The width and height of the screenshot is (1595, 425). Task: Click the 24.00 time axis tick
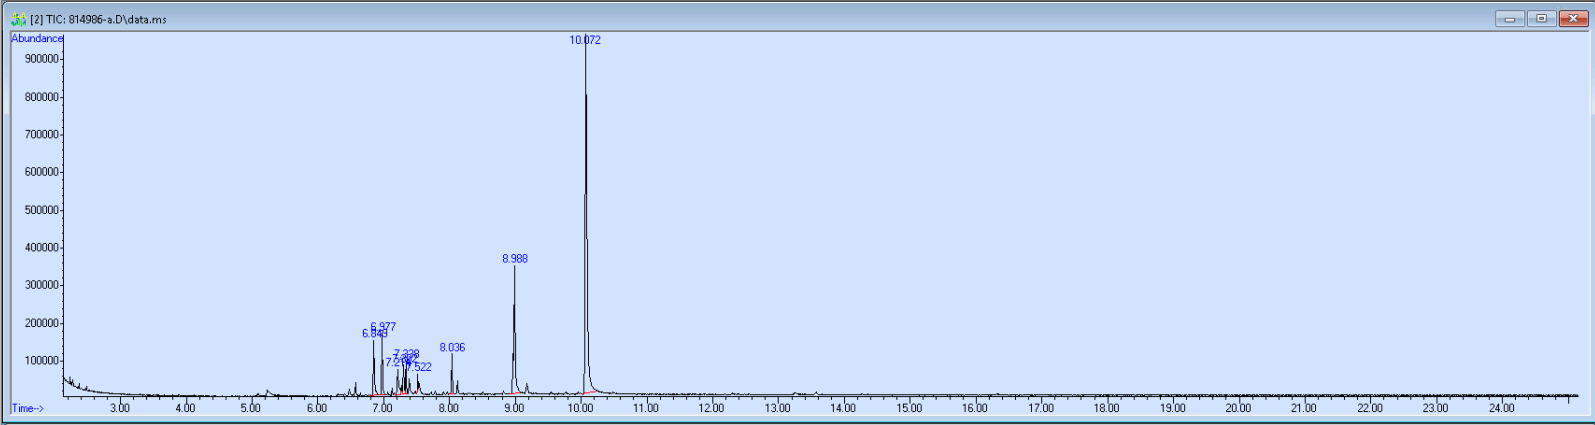1501,408
